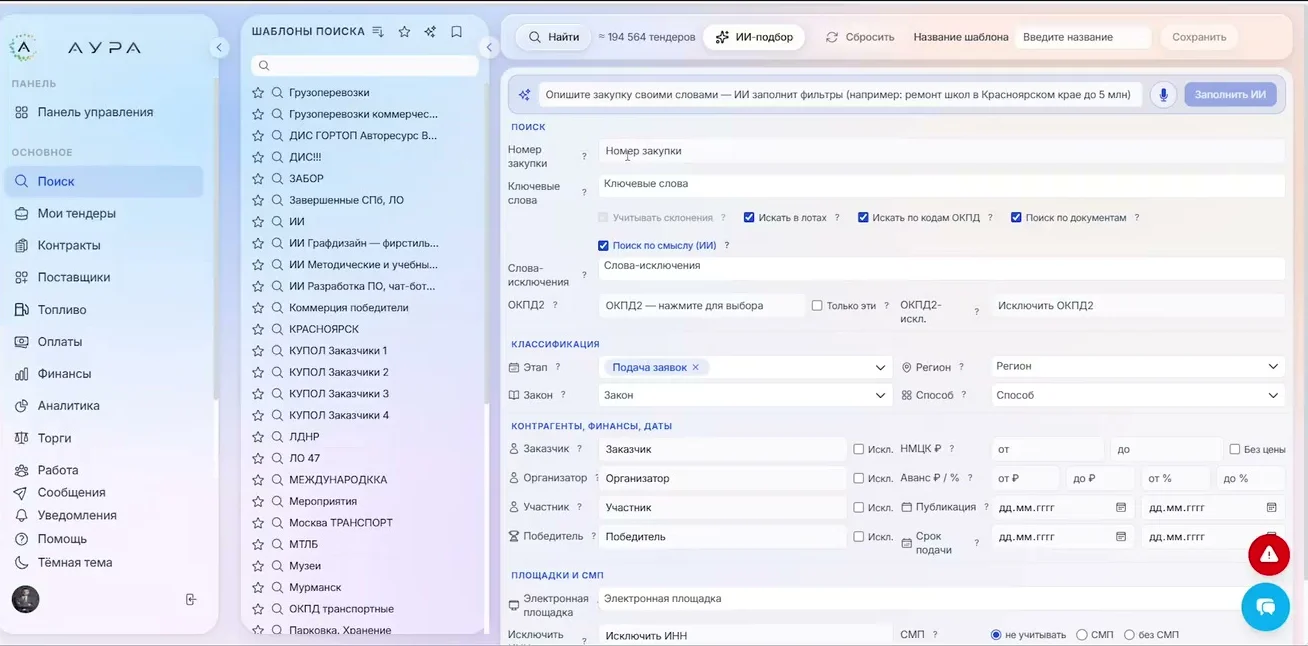Image resolution: width=1308 pixels, height=646 pixels.
Task: Click the Сохранить template button
Action: tap(1199, 37)
